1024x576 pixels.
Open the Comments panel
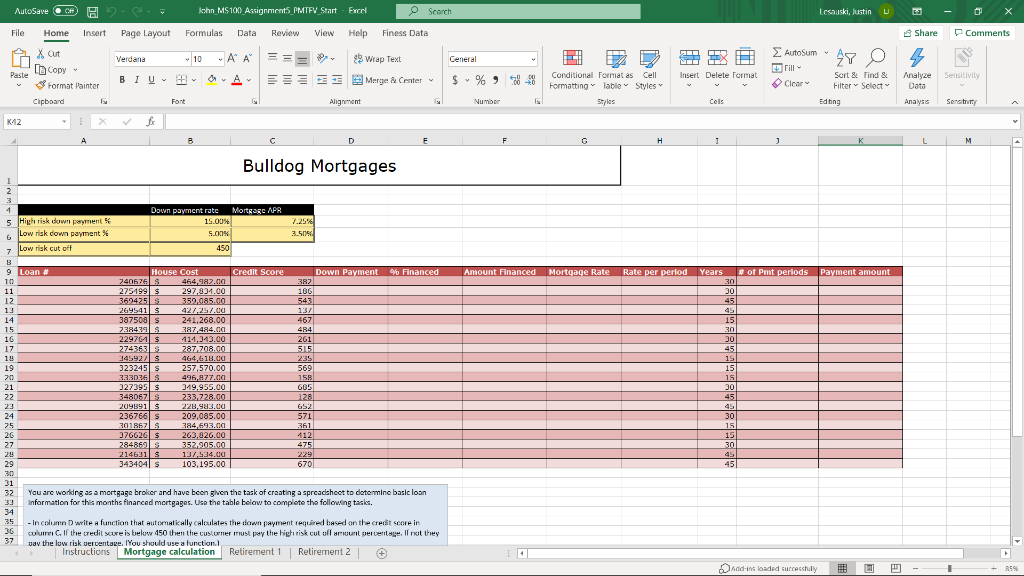coord(981,32)
